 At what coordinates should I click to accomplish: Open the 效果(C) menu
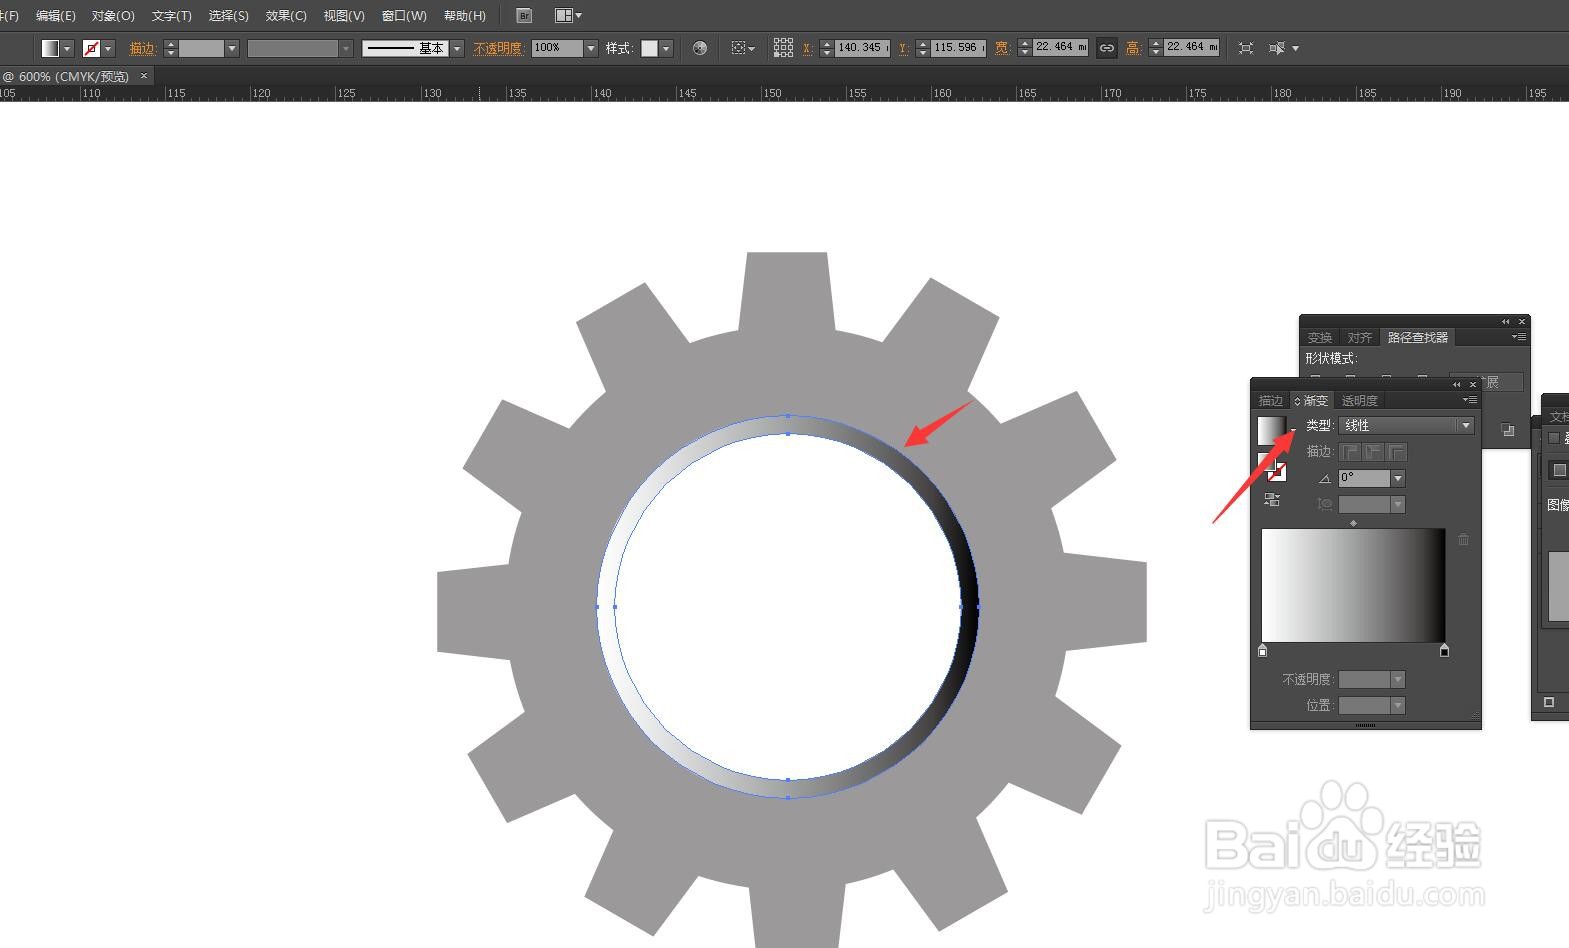click(x=286, y=16)
